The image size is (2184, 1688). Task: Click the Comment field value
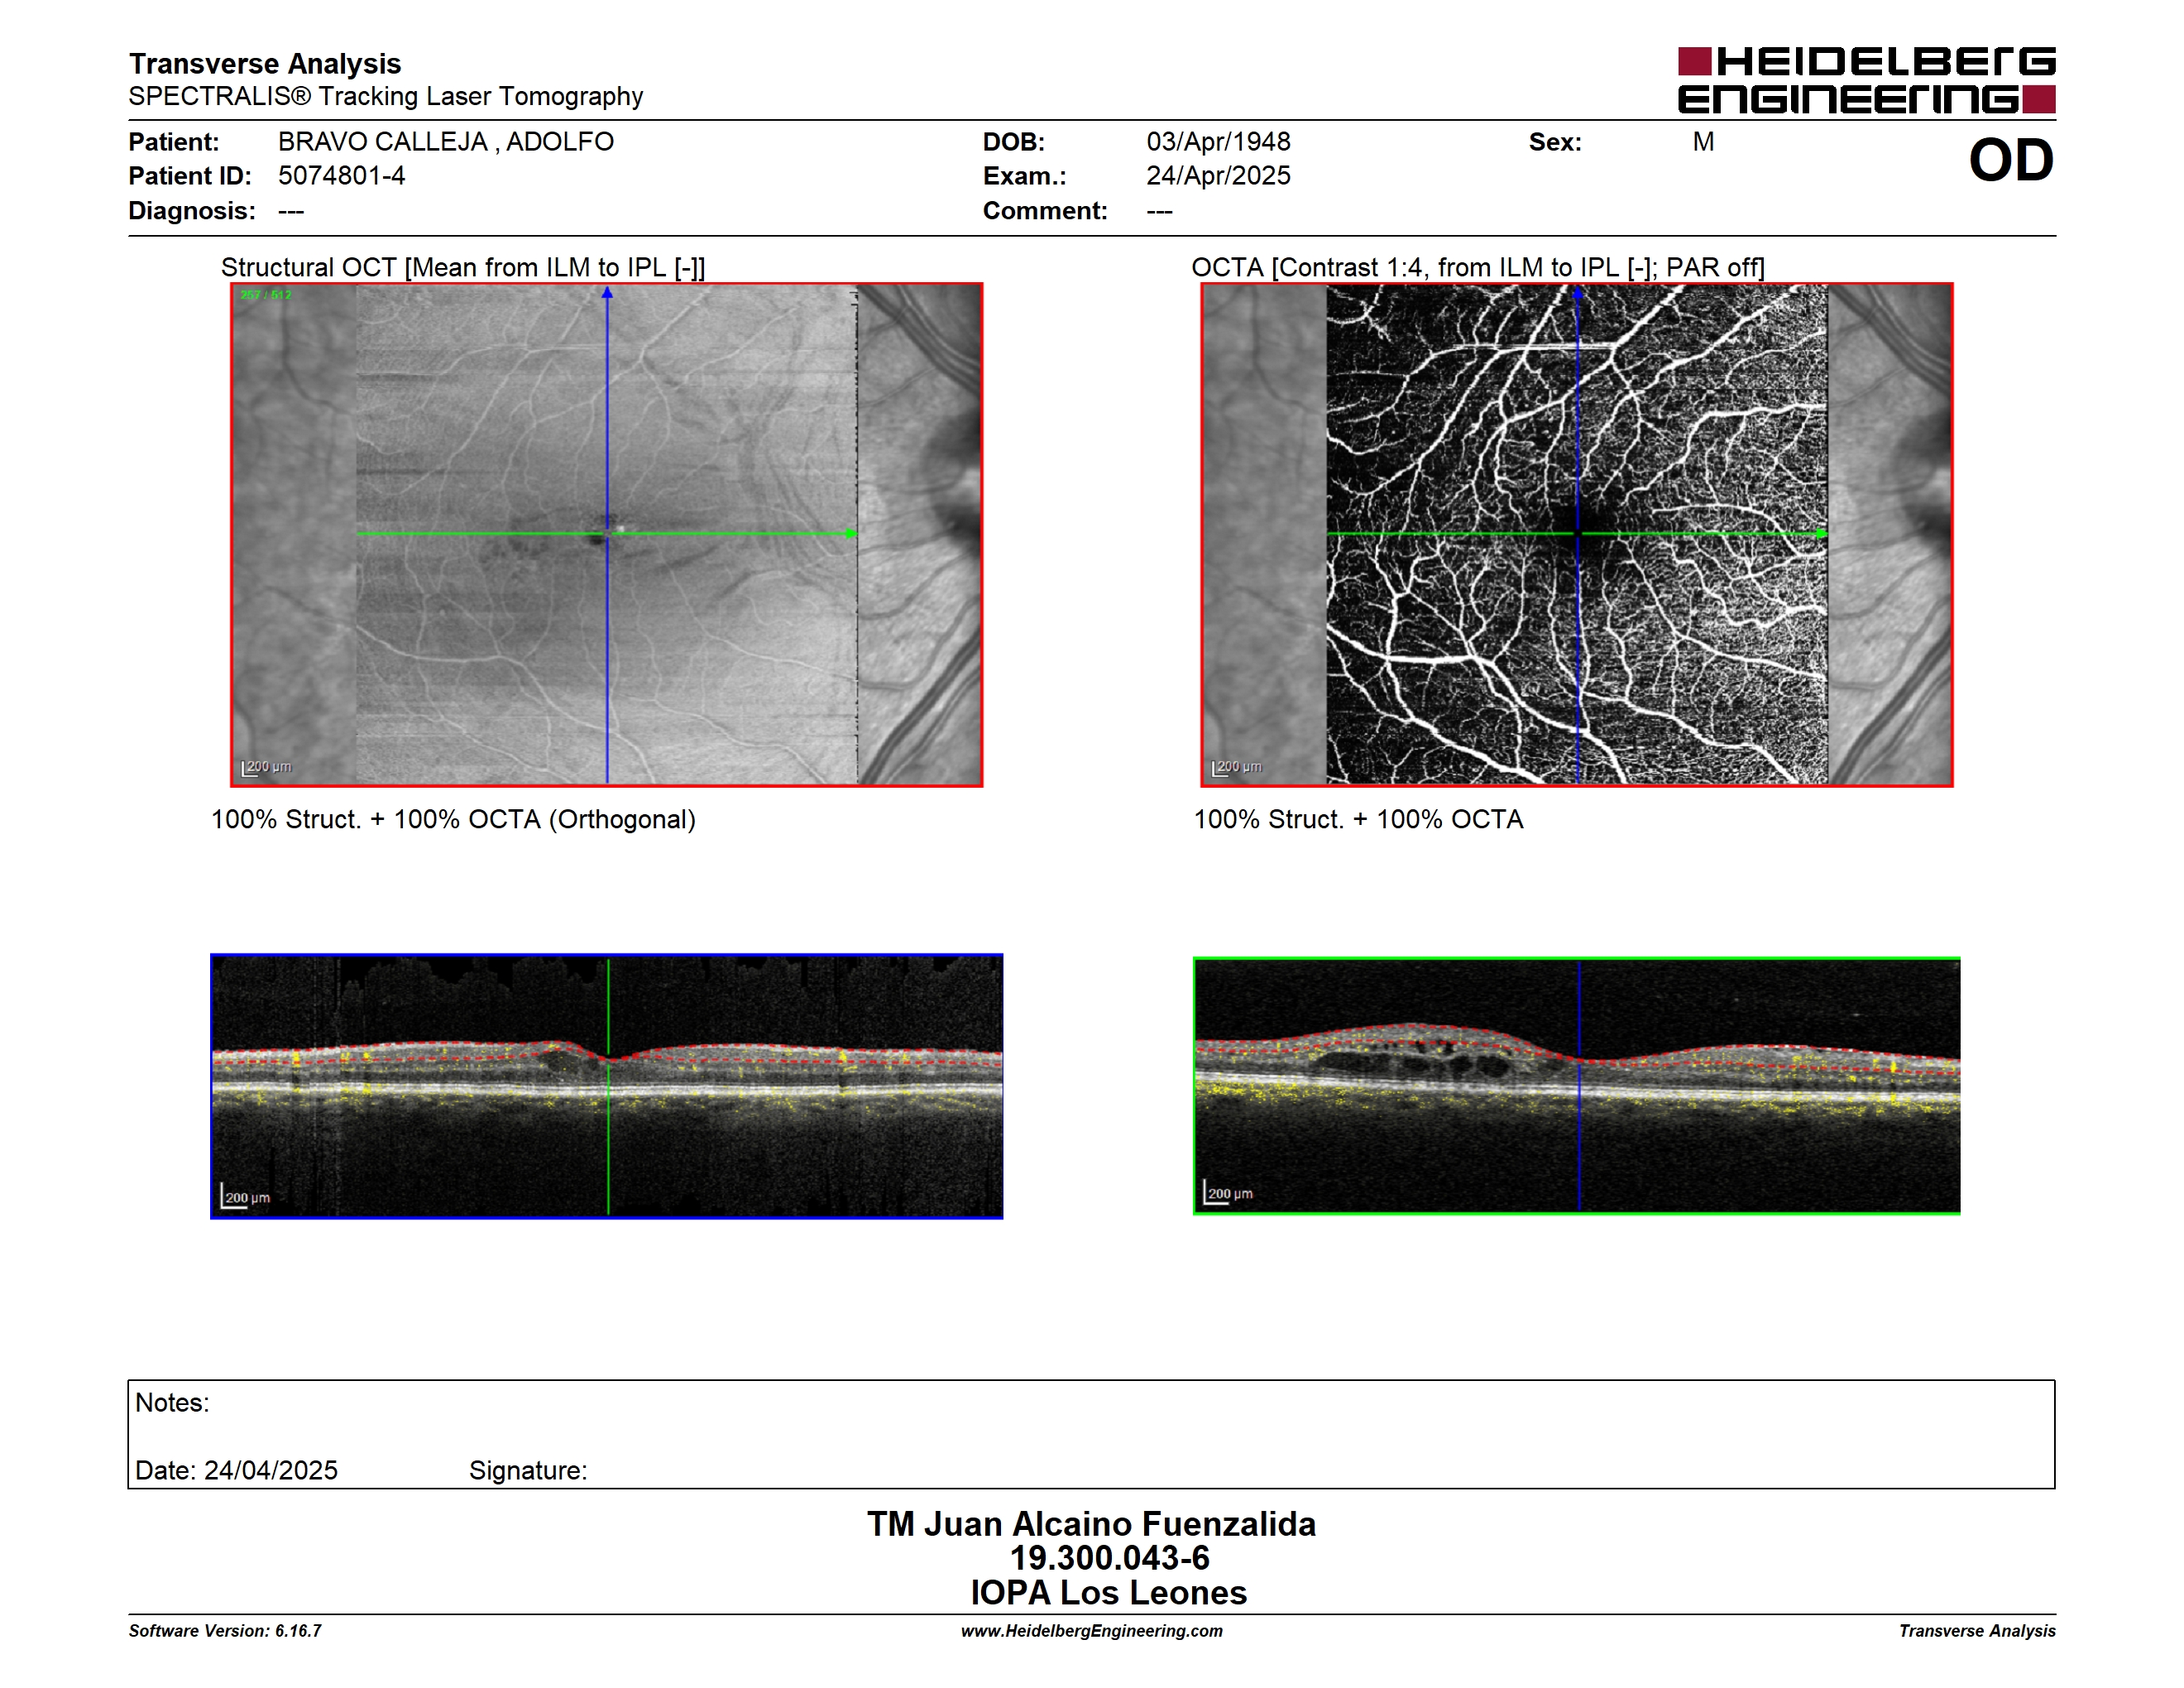(1159, 211)
